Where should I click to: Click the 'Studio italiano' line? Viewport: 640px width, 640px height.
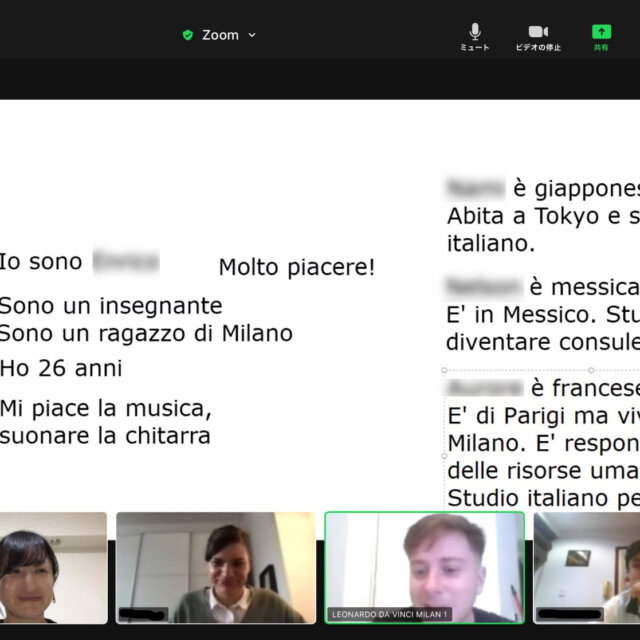click(x=544, y=498)
